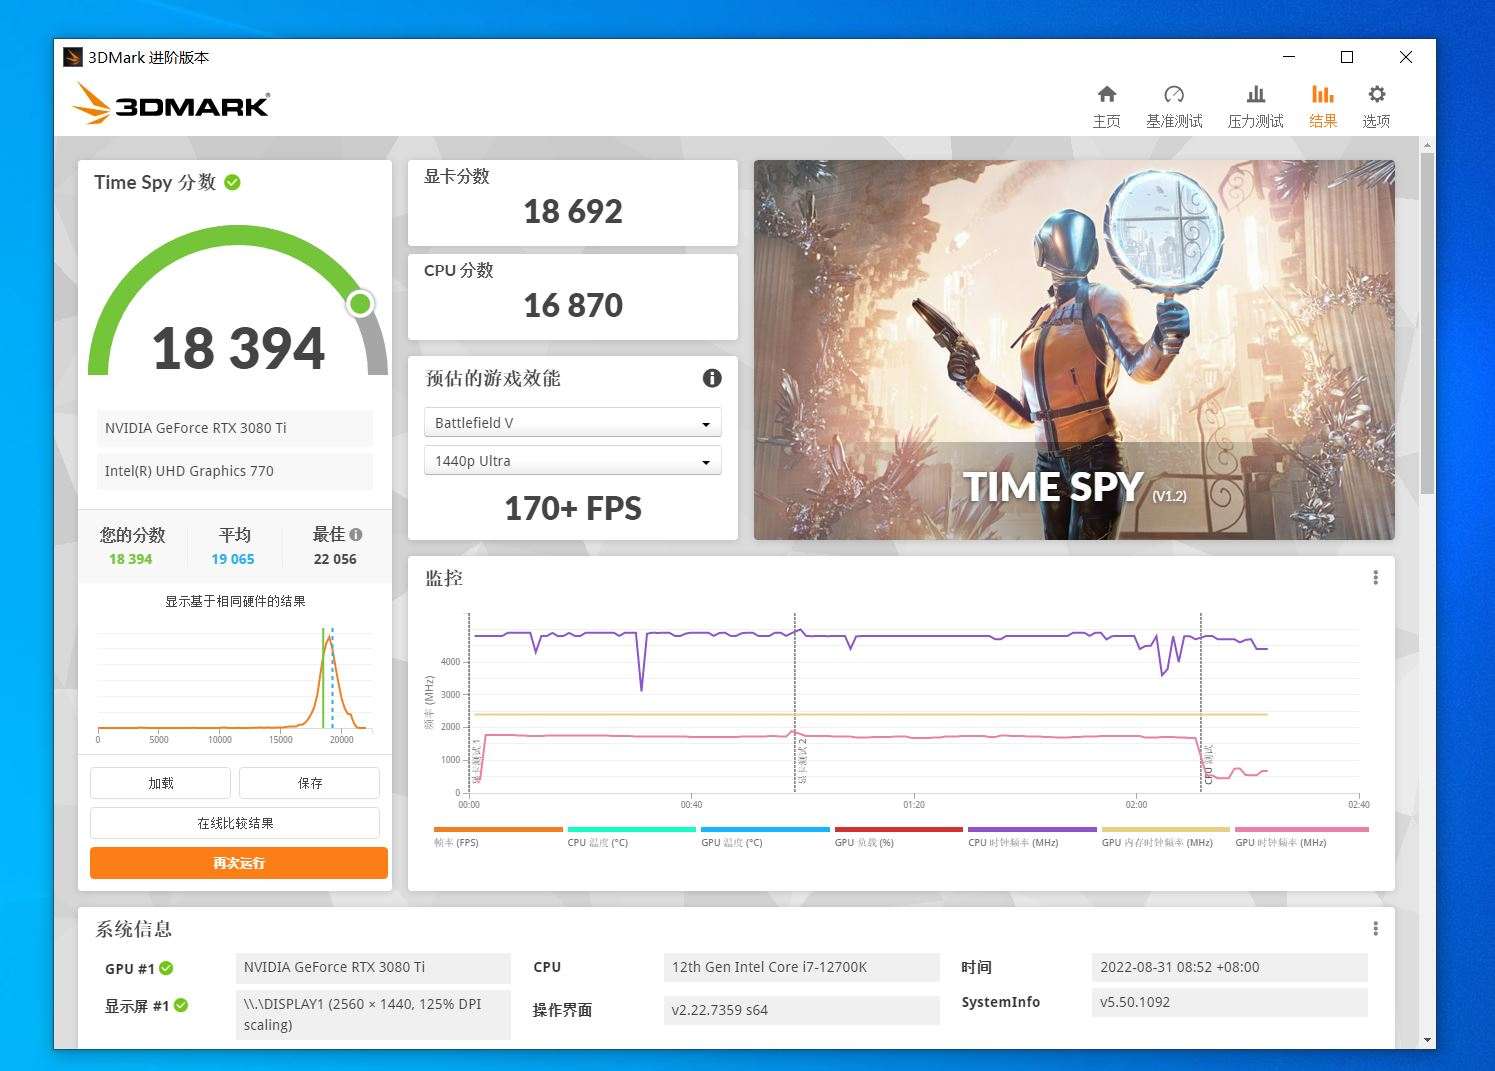
Task: Toggle the 帧率 (FPS) legend item
Action: (x=498, y=838)
